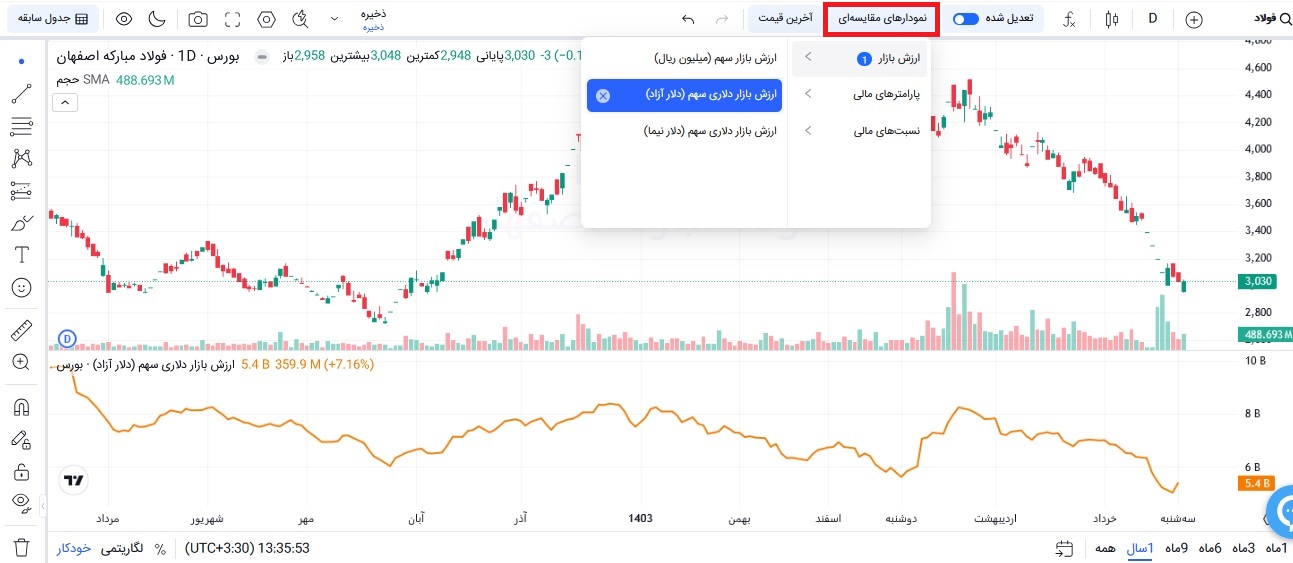Collapse the left drawing toolbar handle
This screenshot has width=1293, height=563.
tap(43, 508)
